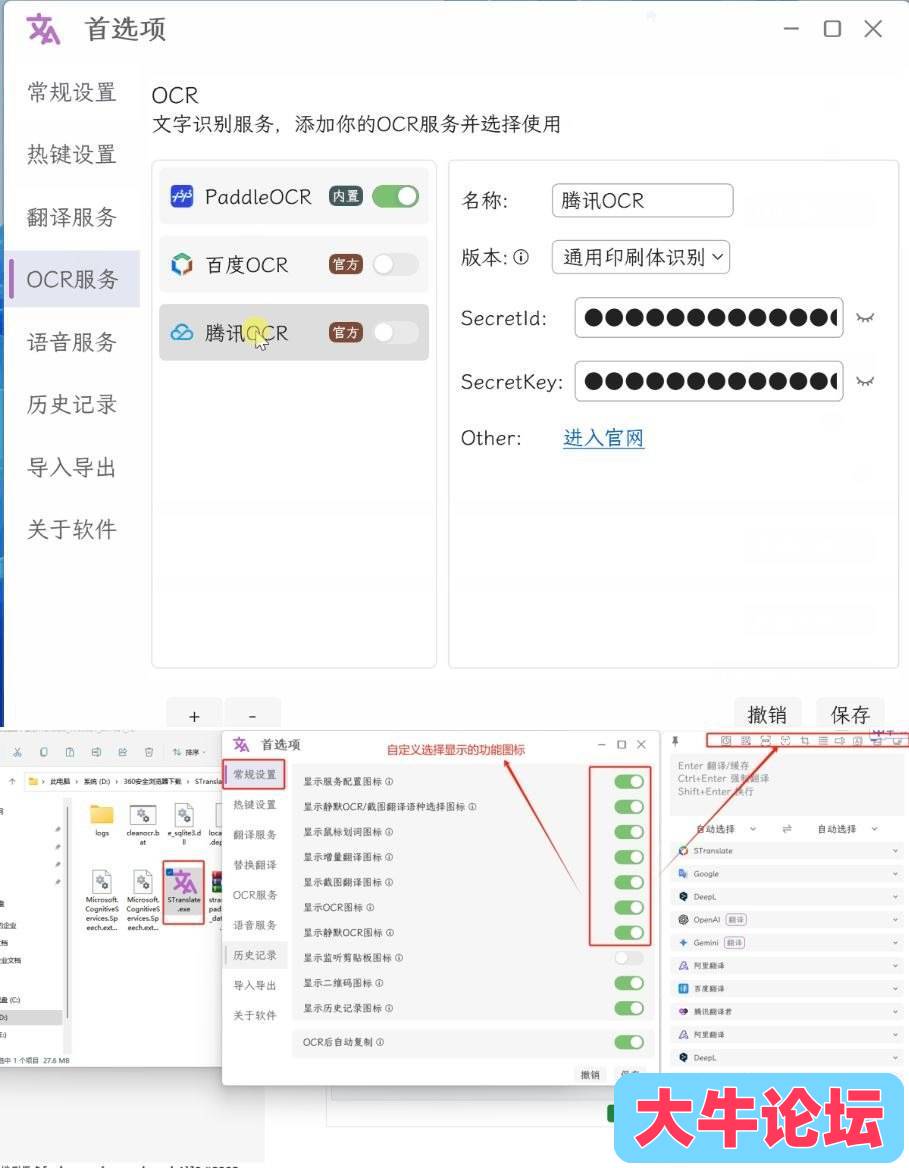Open the target language 自动选择 dropdown
The width and height of the screenshot is (909, 1168).
pyautogui.click(x=847, y=829)
